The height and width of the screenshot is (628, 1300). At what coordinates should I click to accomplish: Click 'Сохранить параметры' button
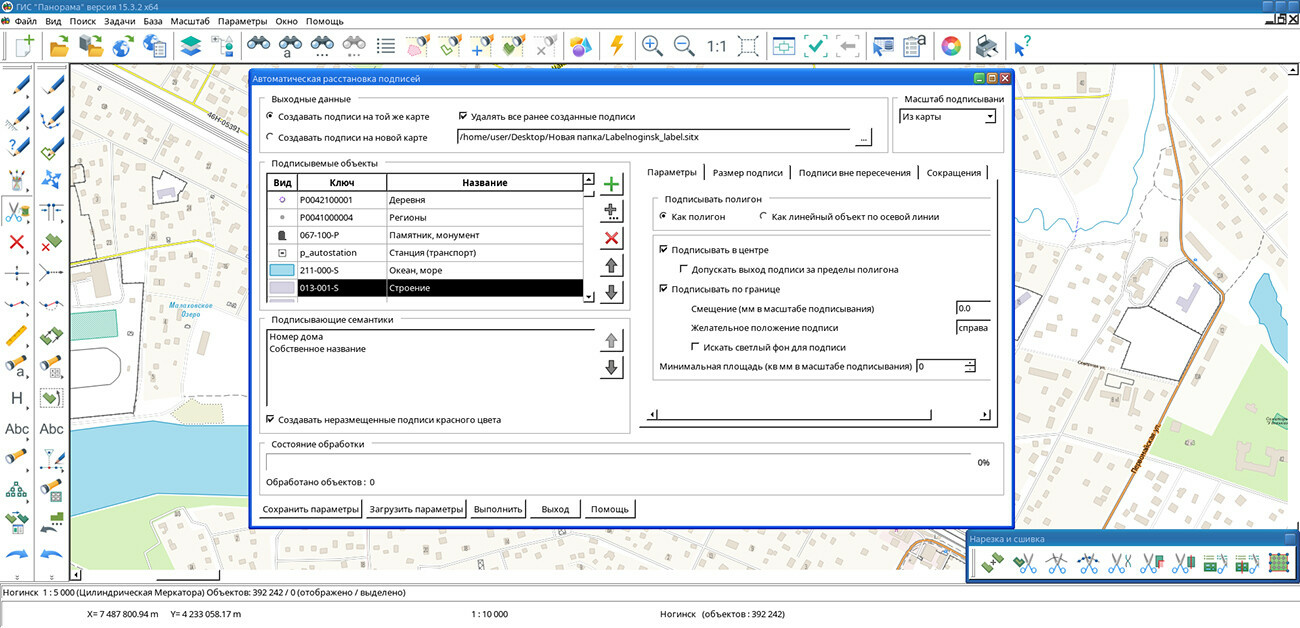pyautogui.click(x=310, y=509)
